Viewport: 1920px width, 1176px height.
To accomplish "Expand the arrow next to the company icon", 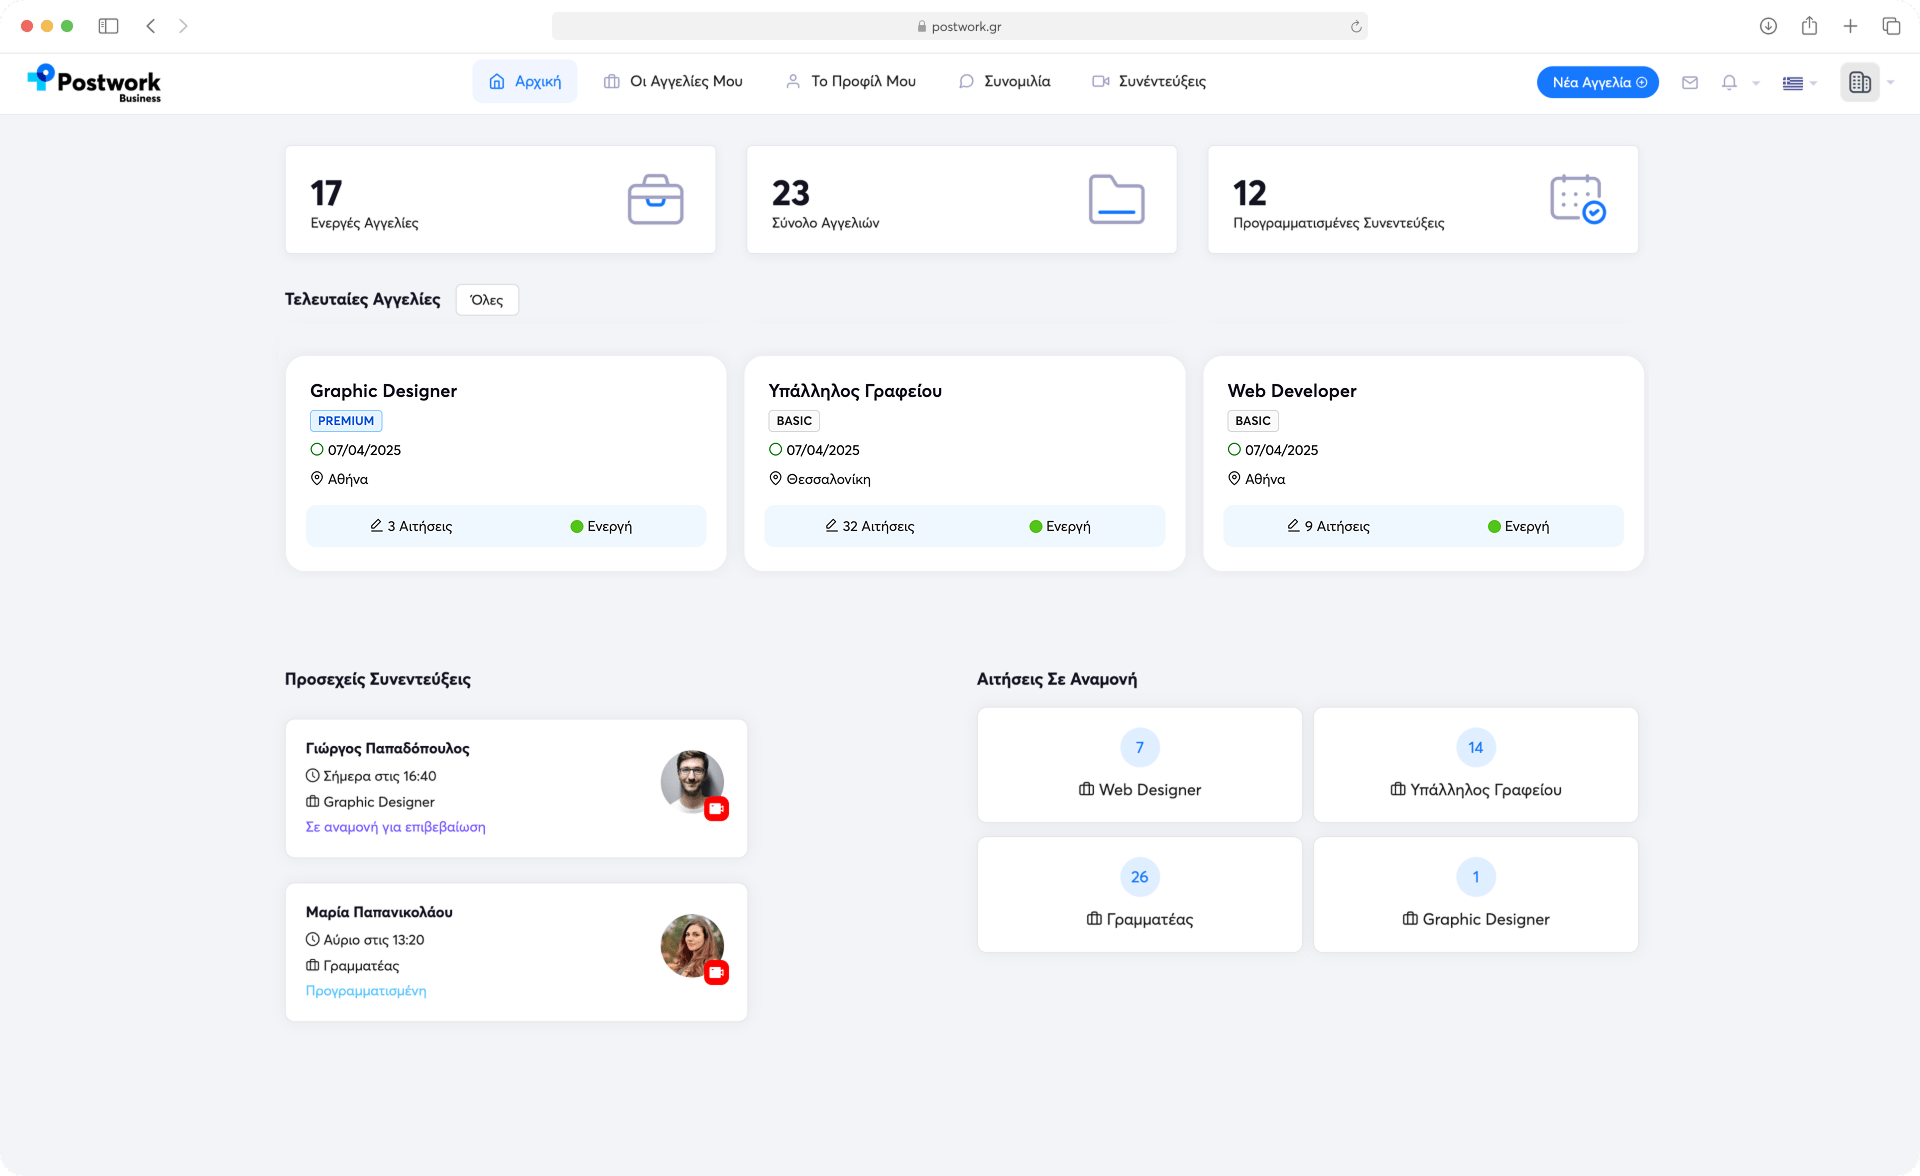I will [1890, 83].
